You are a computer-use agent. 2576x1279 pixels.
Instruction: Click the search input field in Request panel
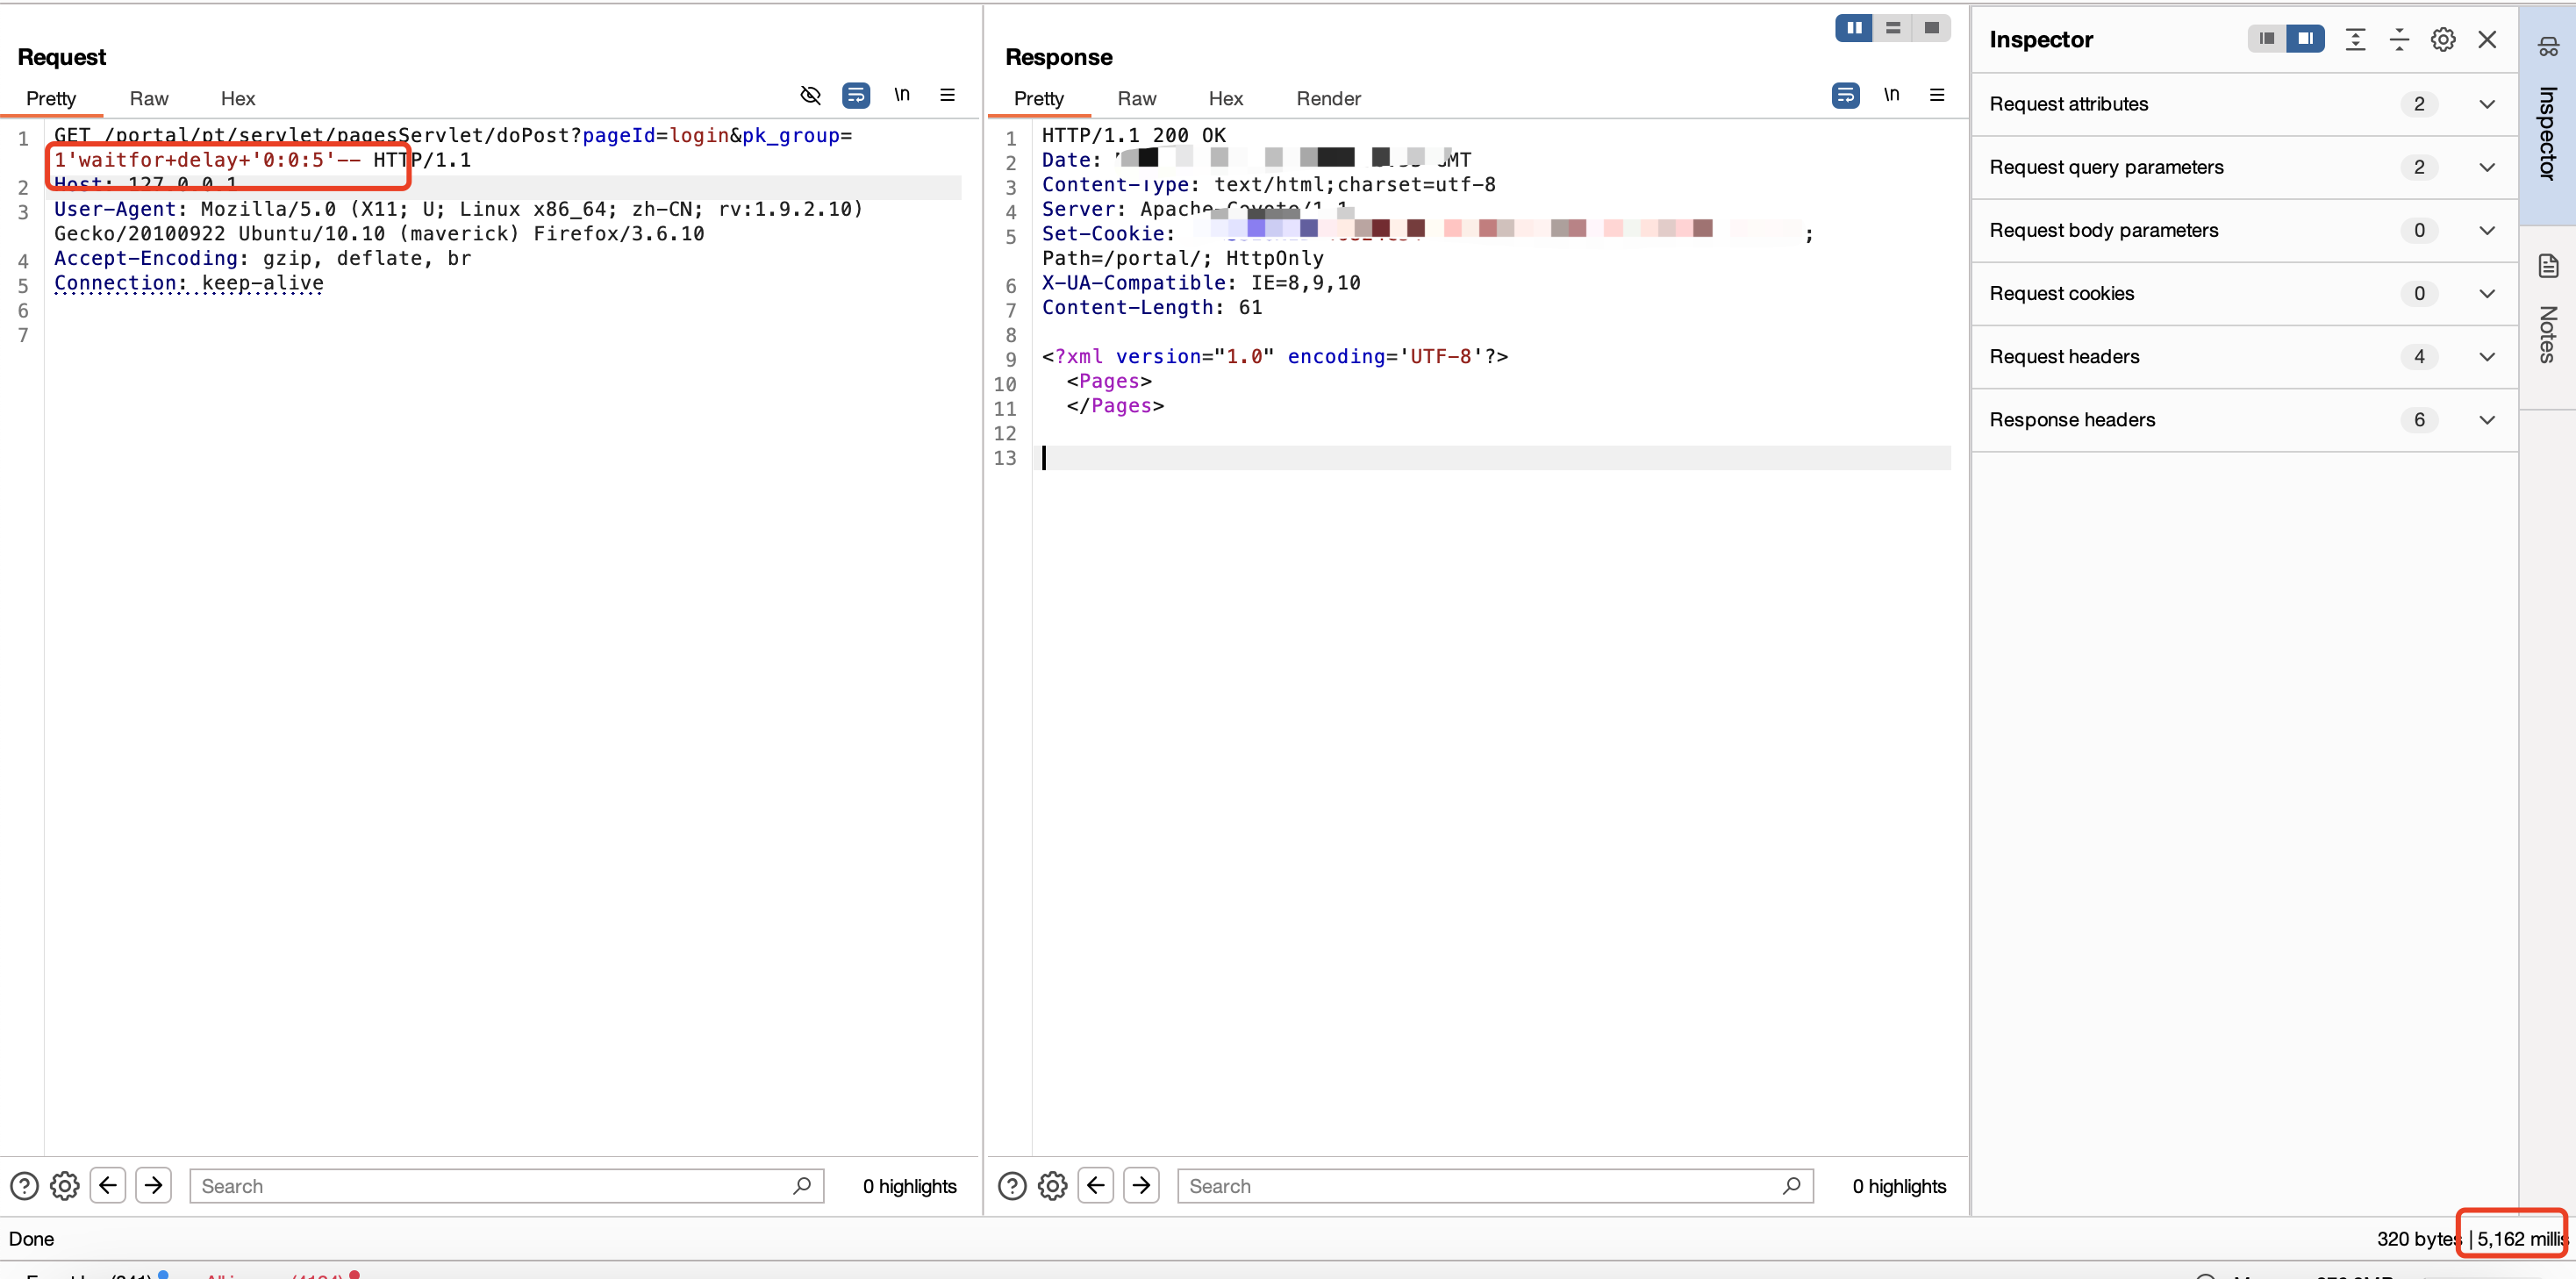click(x=503, y=1185)
